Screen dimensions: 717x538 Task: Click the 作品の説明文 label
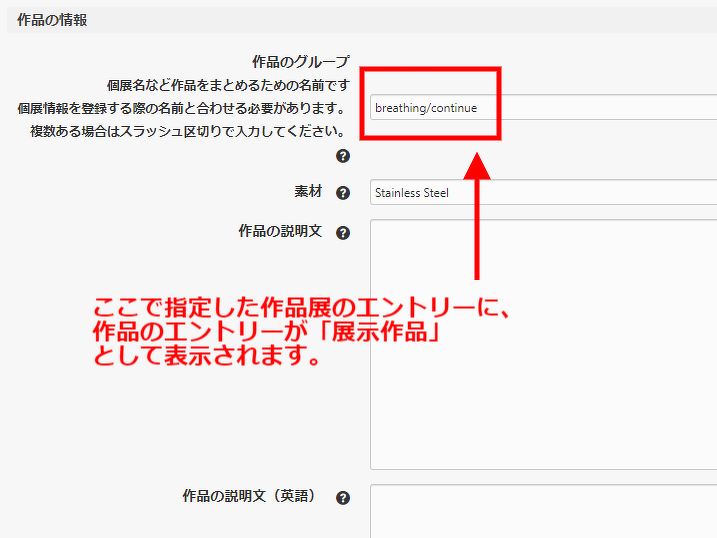[x=280, y=231]
